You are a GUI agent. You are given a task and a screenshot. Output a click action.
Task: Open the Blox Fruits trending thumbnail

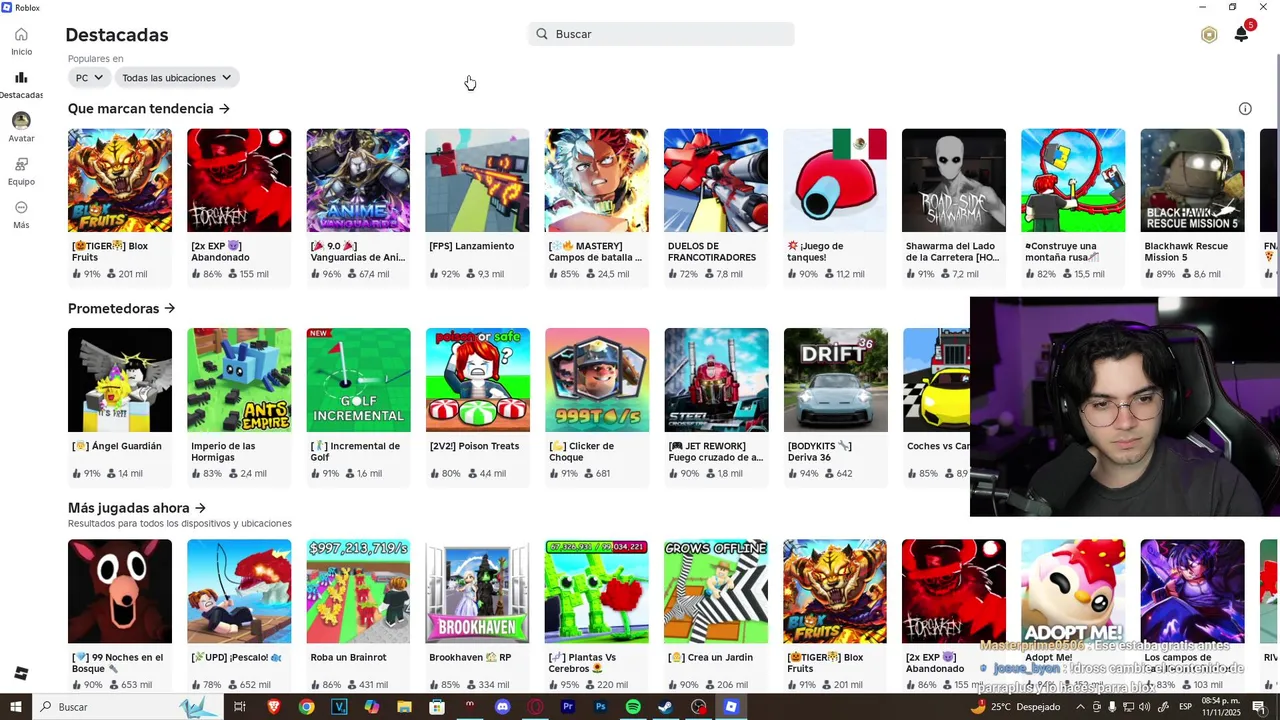coord(120,180)
